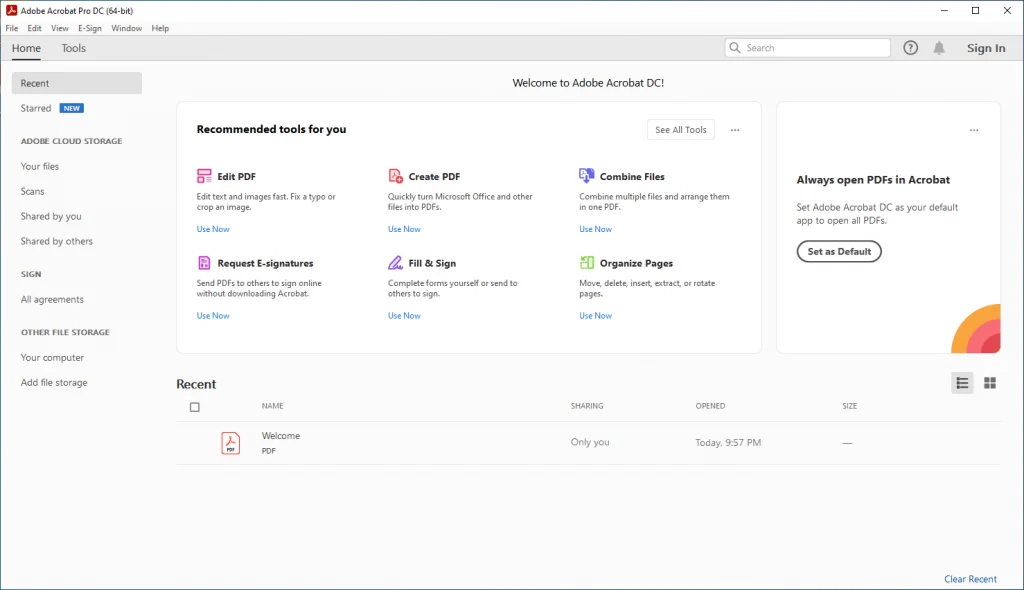This screenshot has height=590, width=1024.
Task: Open the Window menu
Action: pos(126,28)
